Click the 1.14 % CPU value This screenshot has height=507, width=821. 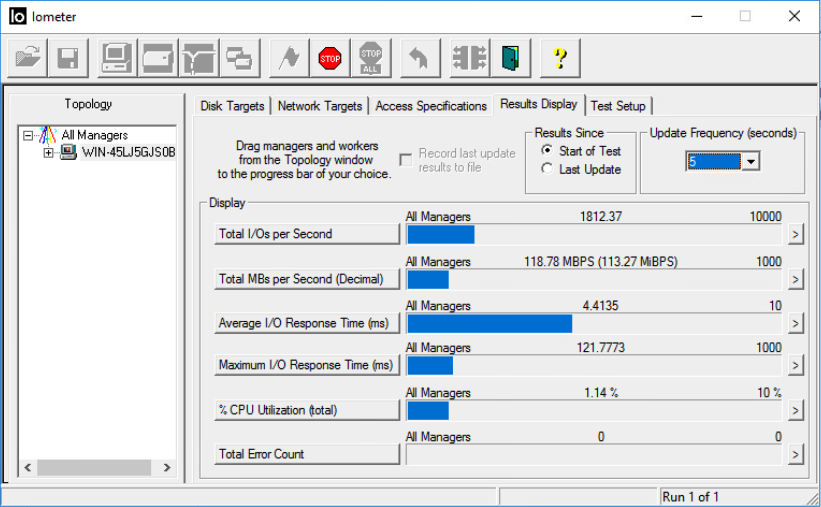601,392
